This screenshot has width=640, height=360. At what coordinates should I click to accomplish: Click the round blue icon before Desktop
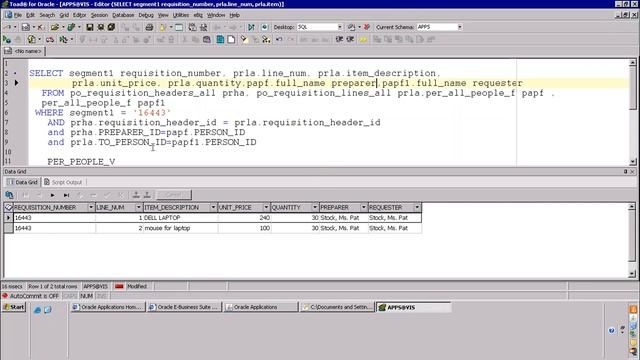click(265, 27)
